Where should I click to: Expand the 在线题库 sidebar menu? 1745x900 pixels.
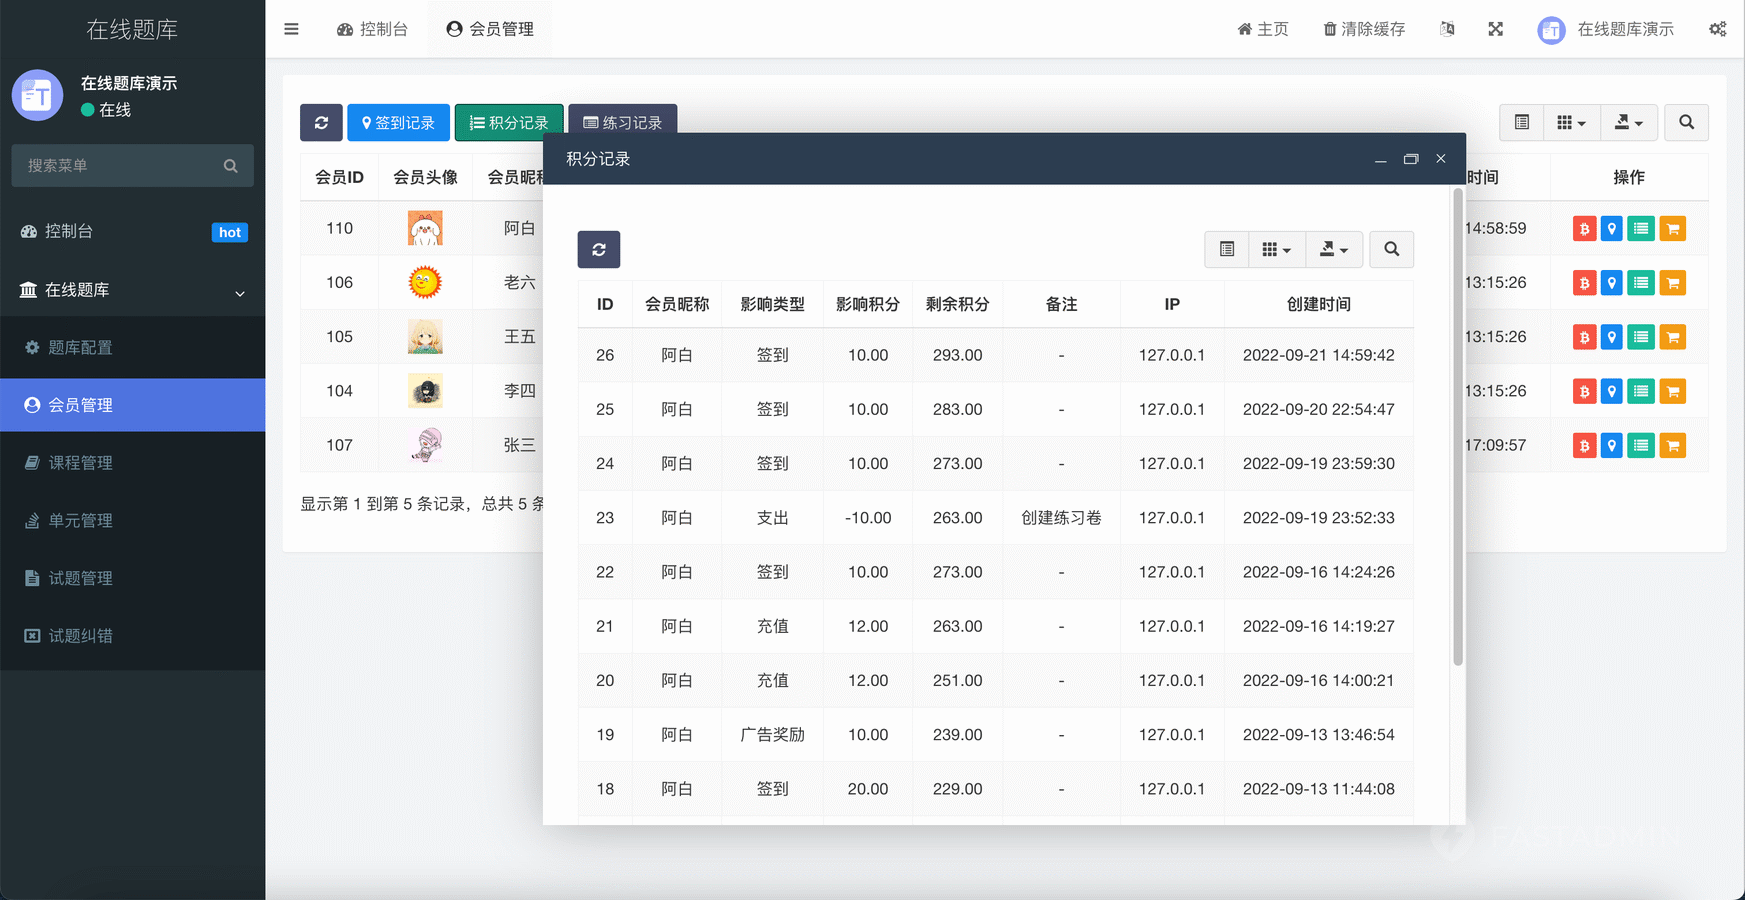(x=132, y=290)
